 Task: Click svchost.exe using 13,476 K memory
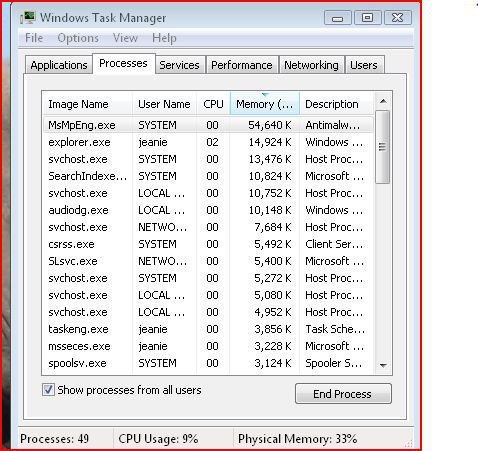(x=208, y=159)
